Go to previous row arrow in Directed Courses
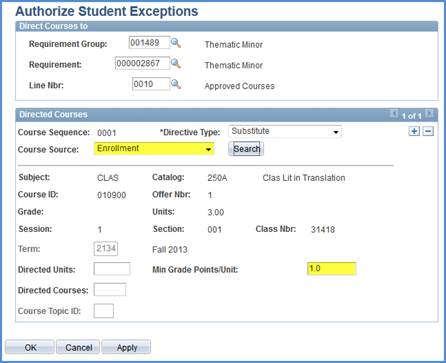446x363 pixels. tap(394, 114)
